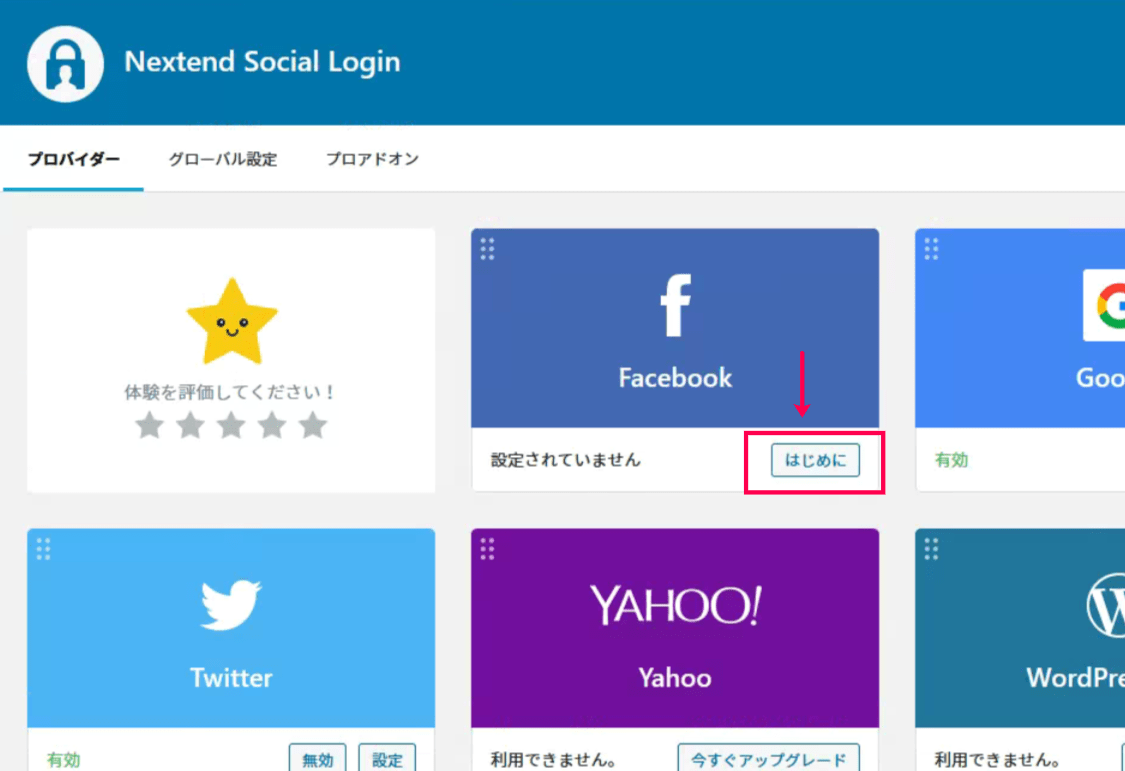Click the Yahoo card drag handle
Image resolution: width=1125 pixels, height=771 pixels.
[x=487, y=549]
